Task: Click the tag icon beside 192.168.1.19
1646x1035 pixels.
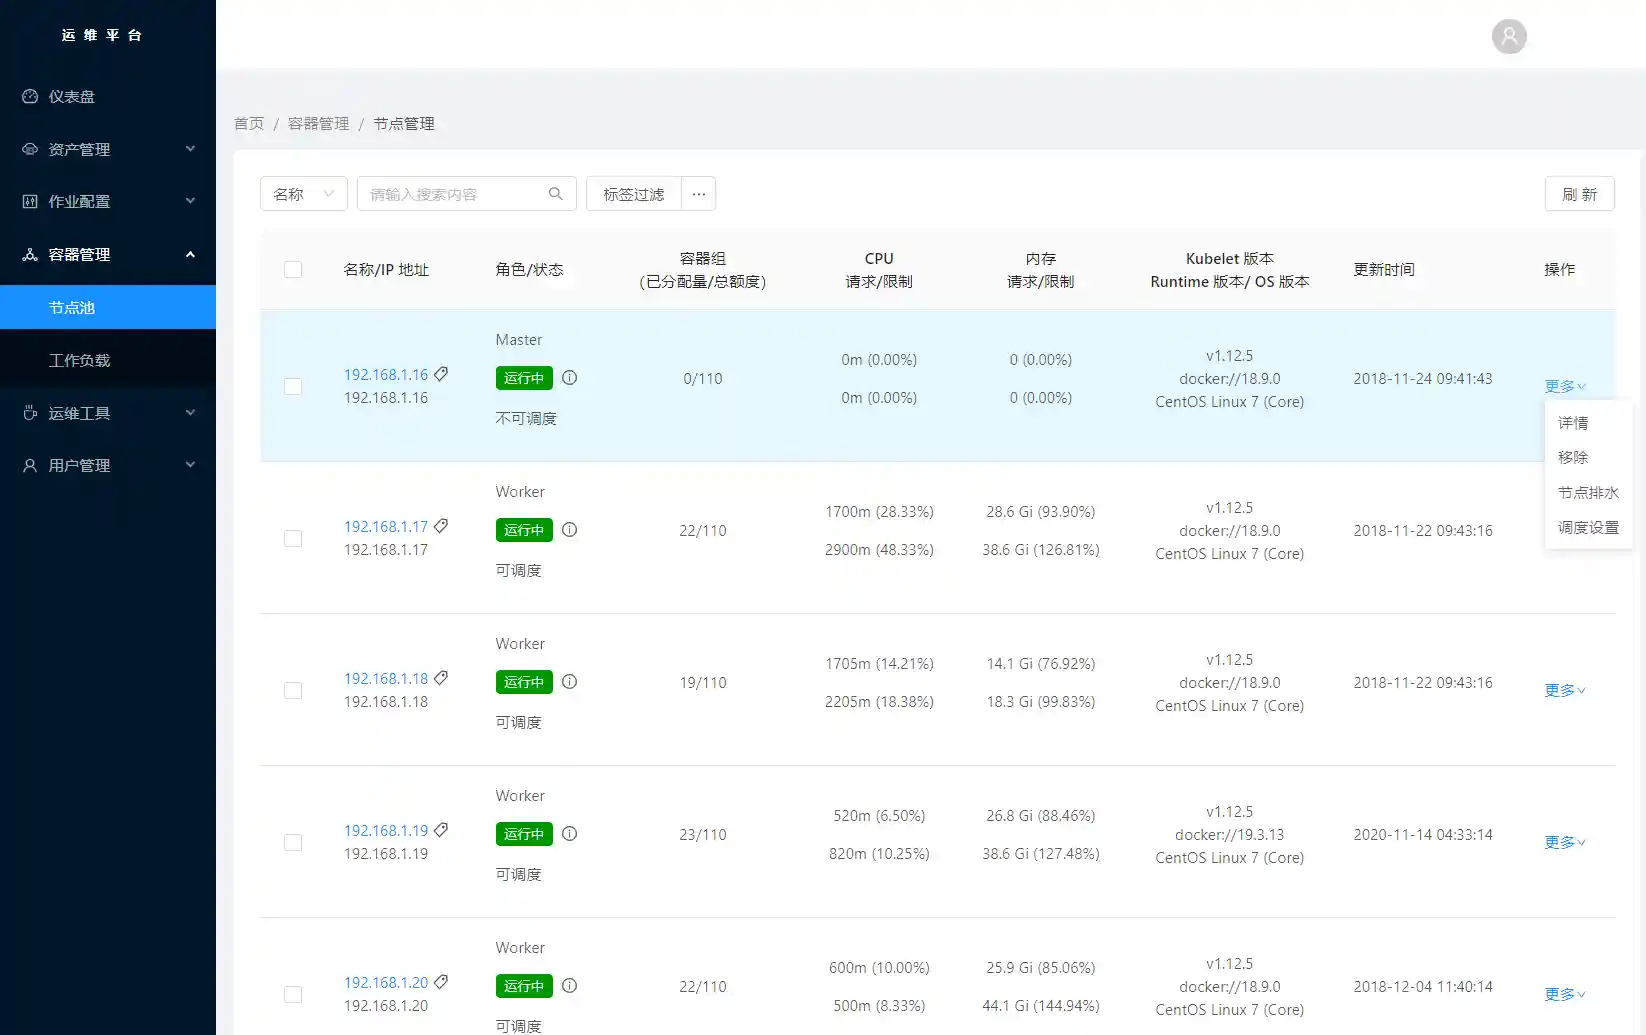Action: click(441, 830)
